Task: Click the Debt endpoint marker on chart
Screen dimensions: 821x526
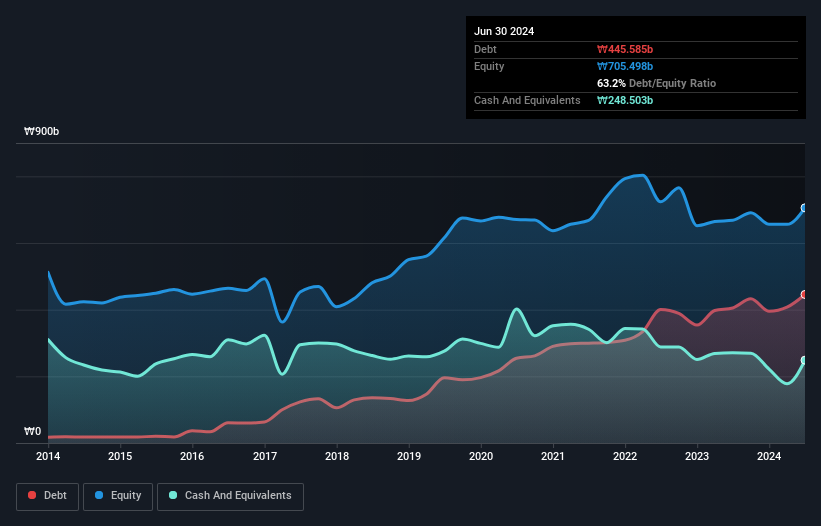Action: [805, 295]
